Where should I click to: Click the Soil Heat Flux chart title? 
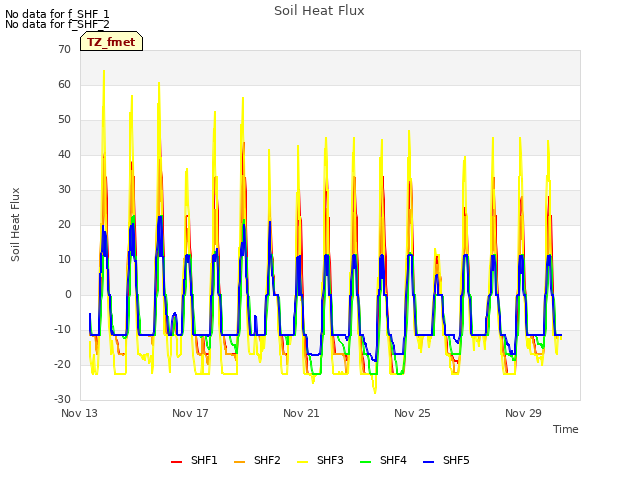click(319, 11)
